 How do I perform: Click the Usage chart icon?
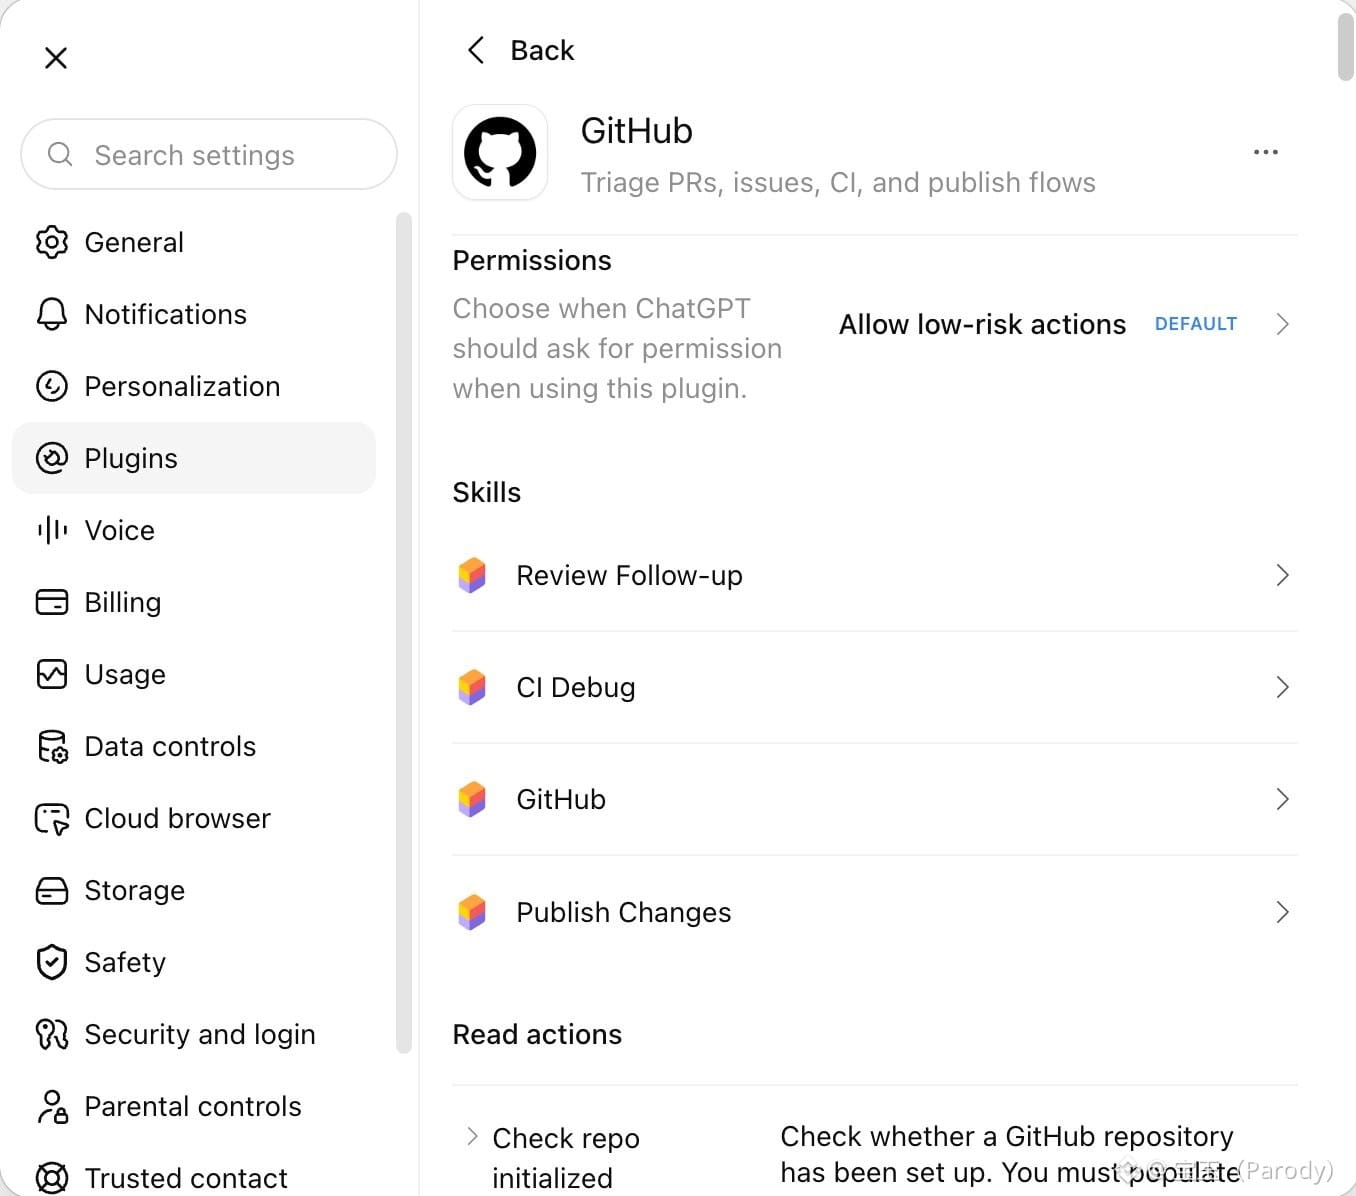click(52, 674)
